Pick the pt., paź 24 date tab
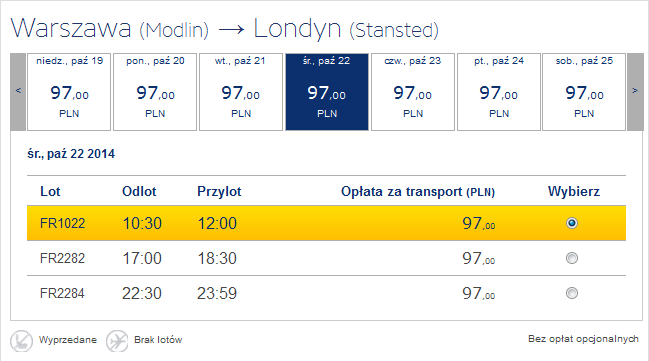 coord(499,92)
